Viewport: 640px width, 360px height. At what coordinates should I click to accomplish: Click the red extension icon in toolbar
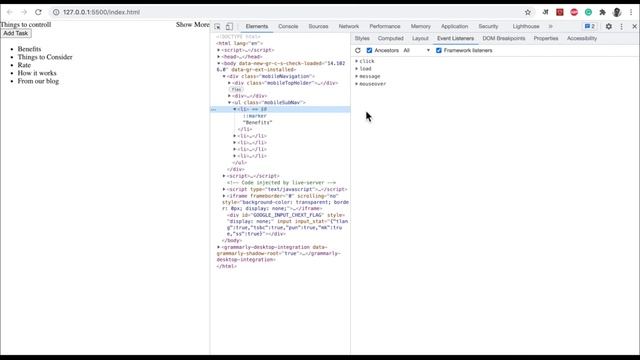[x=560, y=12]
